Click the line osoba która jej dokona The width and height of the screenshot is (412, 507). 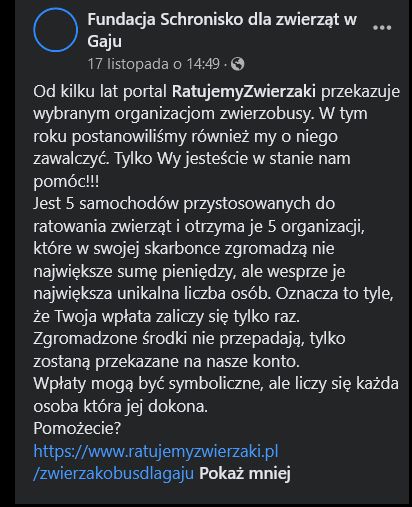pos(121,407)
